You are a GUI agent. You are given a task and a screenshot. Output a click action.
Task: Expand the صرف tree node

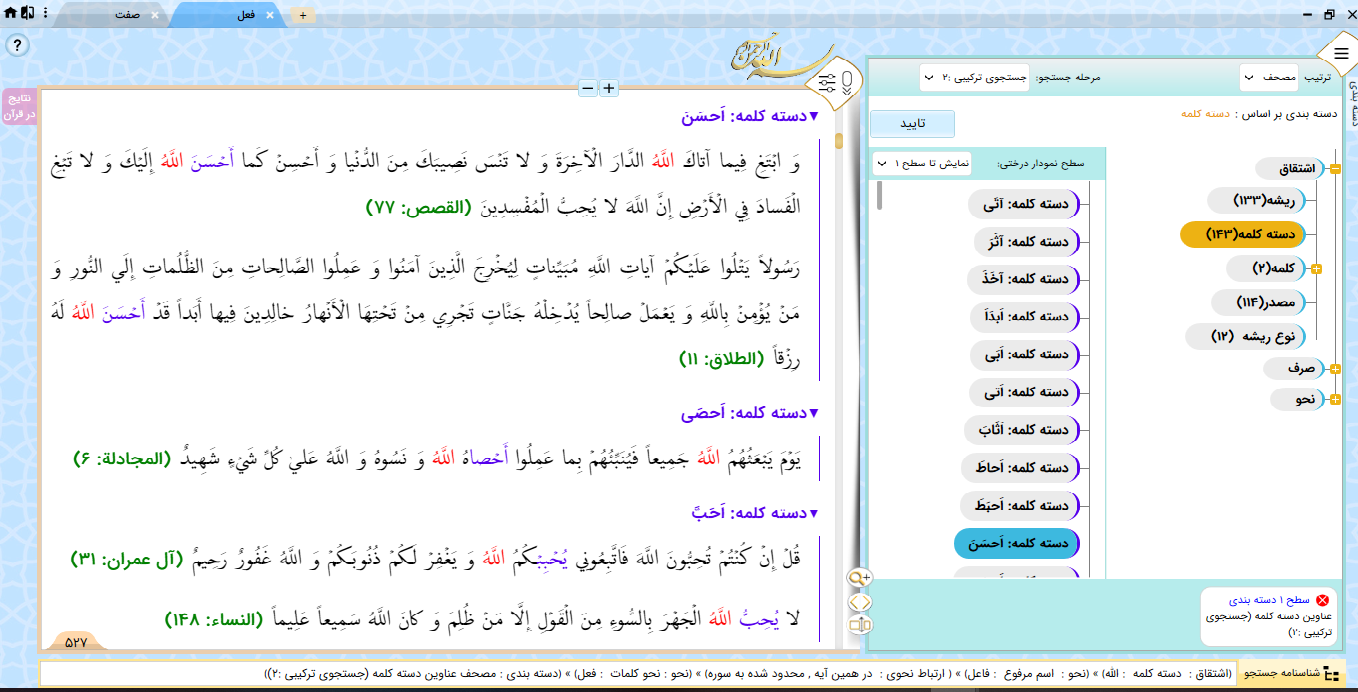coord(1335,368)
